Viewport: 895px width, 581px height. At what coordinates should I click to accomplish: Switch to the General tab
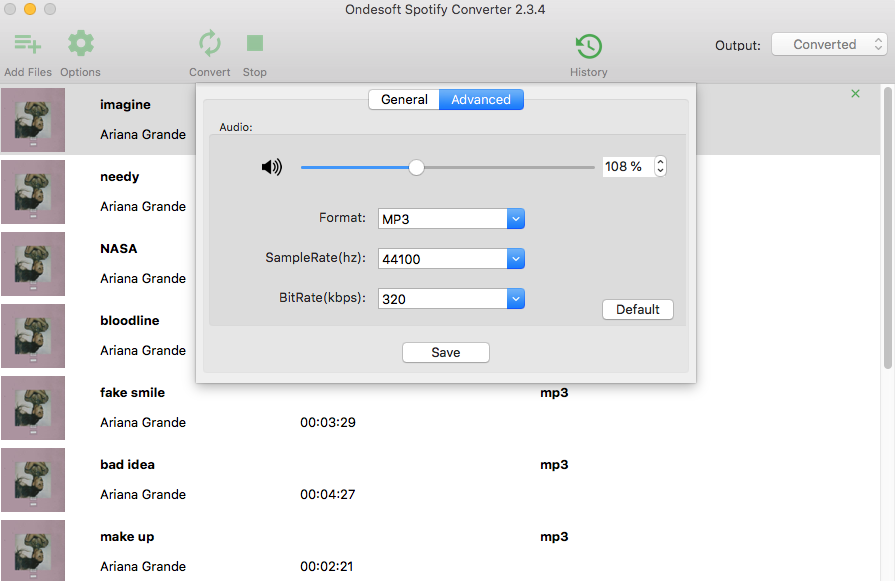(x=404, y=99)
